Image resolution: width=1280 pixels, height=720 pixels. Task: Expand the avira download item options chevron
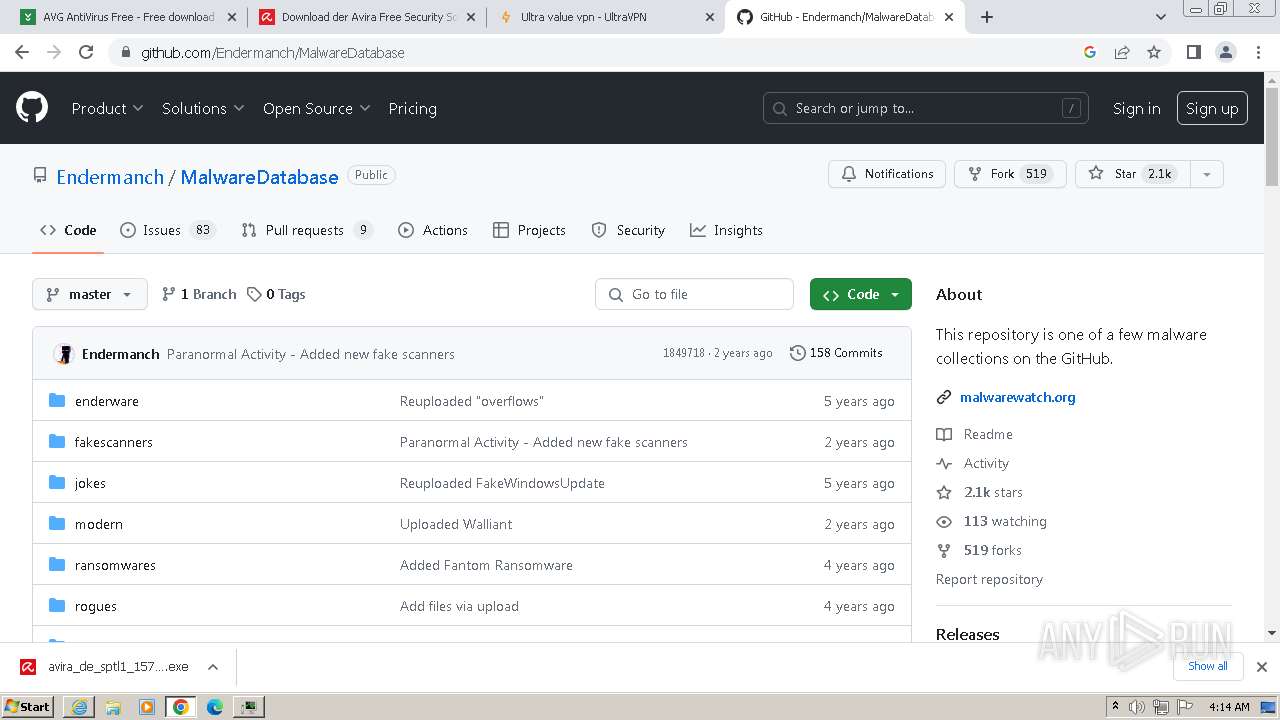213,667
